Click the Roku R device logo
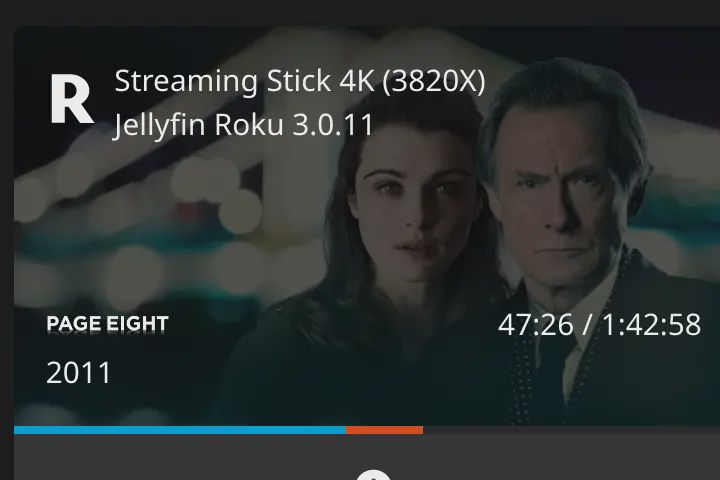 pyautogui.click(x=72, y=100)
